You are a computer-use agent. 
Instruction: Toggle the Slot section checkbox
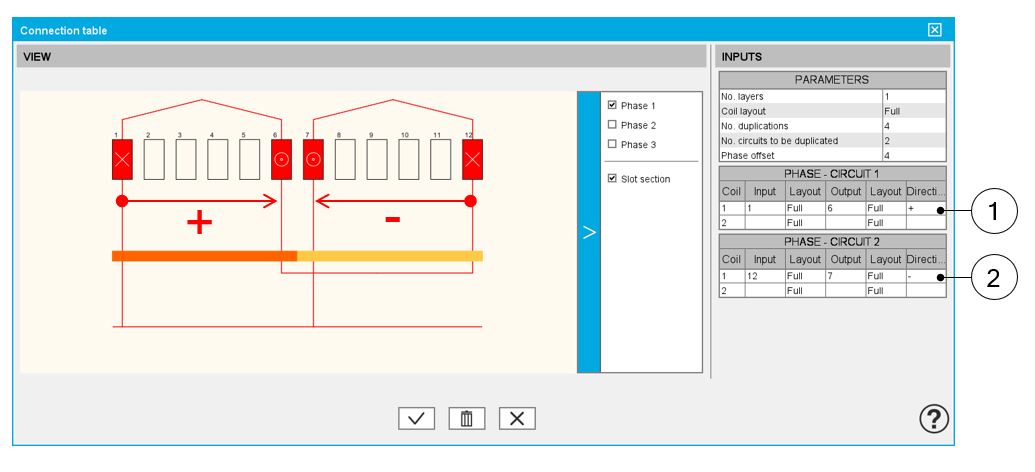612,179
